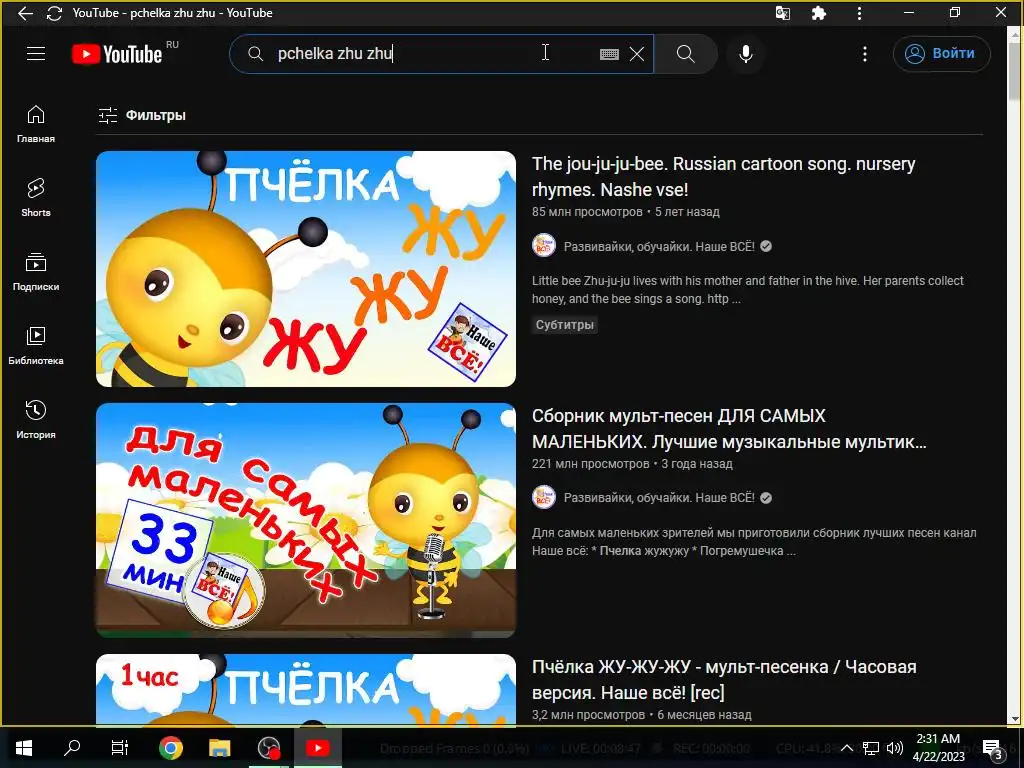Open title The jou-ju-ju-bee Russian cartoon song
This screenshot has width=1024, height=768.
[x=724, y=176]
